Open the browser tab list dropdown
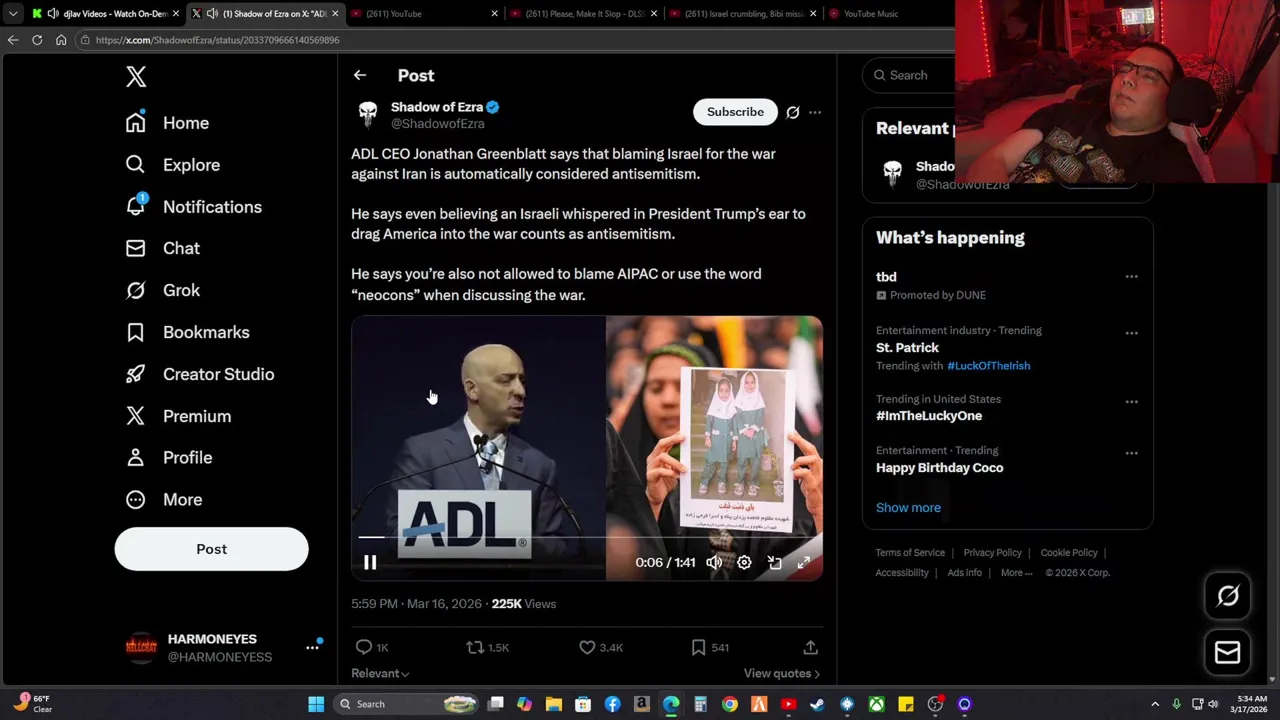 coord(12,14)
